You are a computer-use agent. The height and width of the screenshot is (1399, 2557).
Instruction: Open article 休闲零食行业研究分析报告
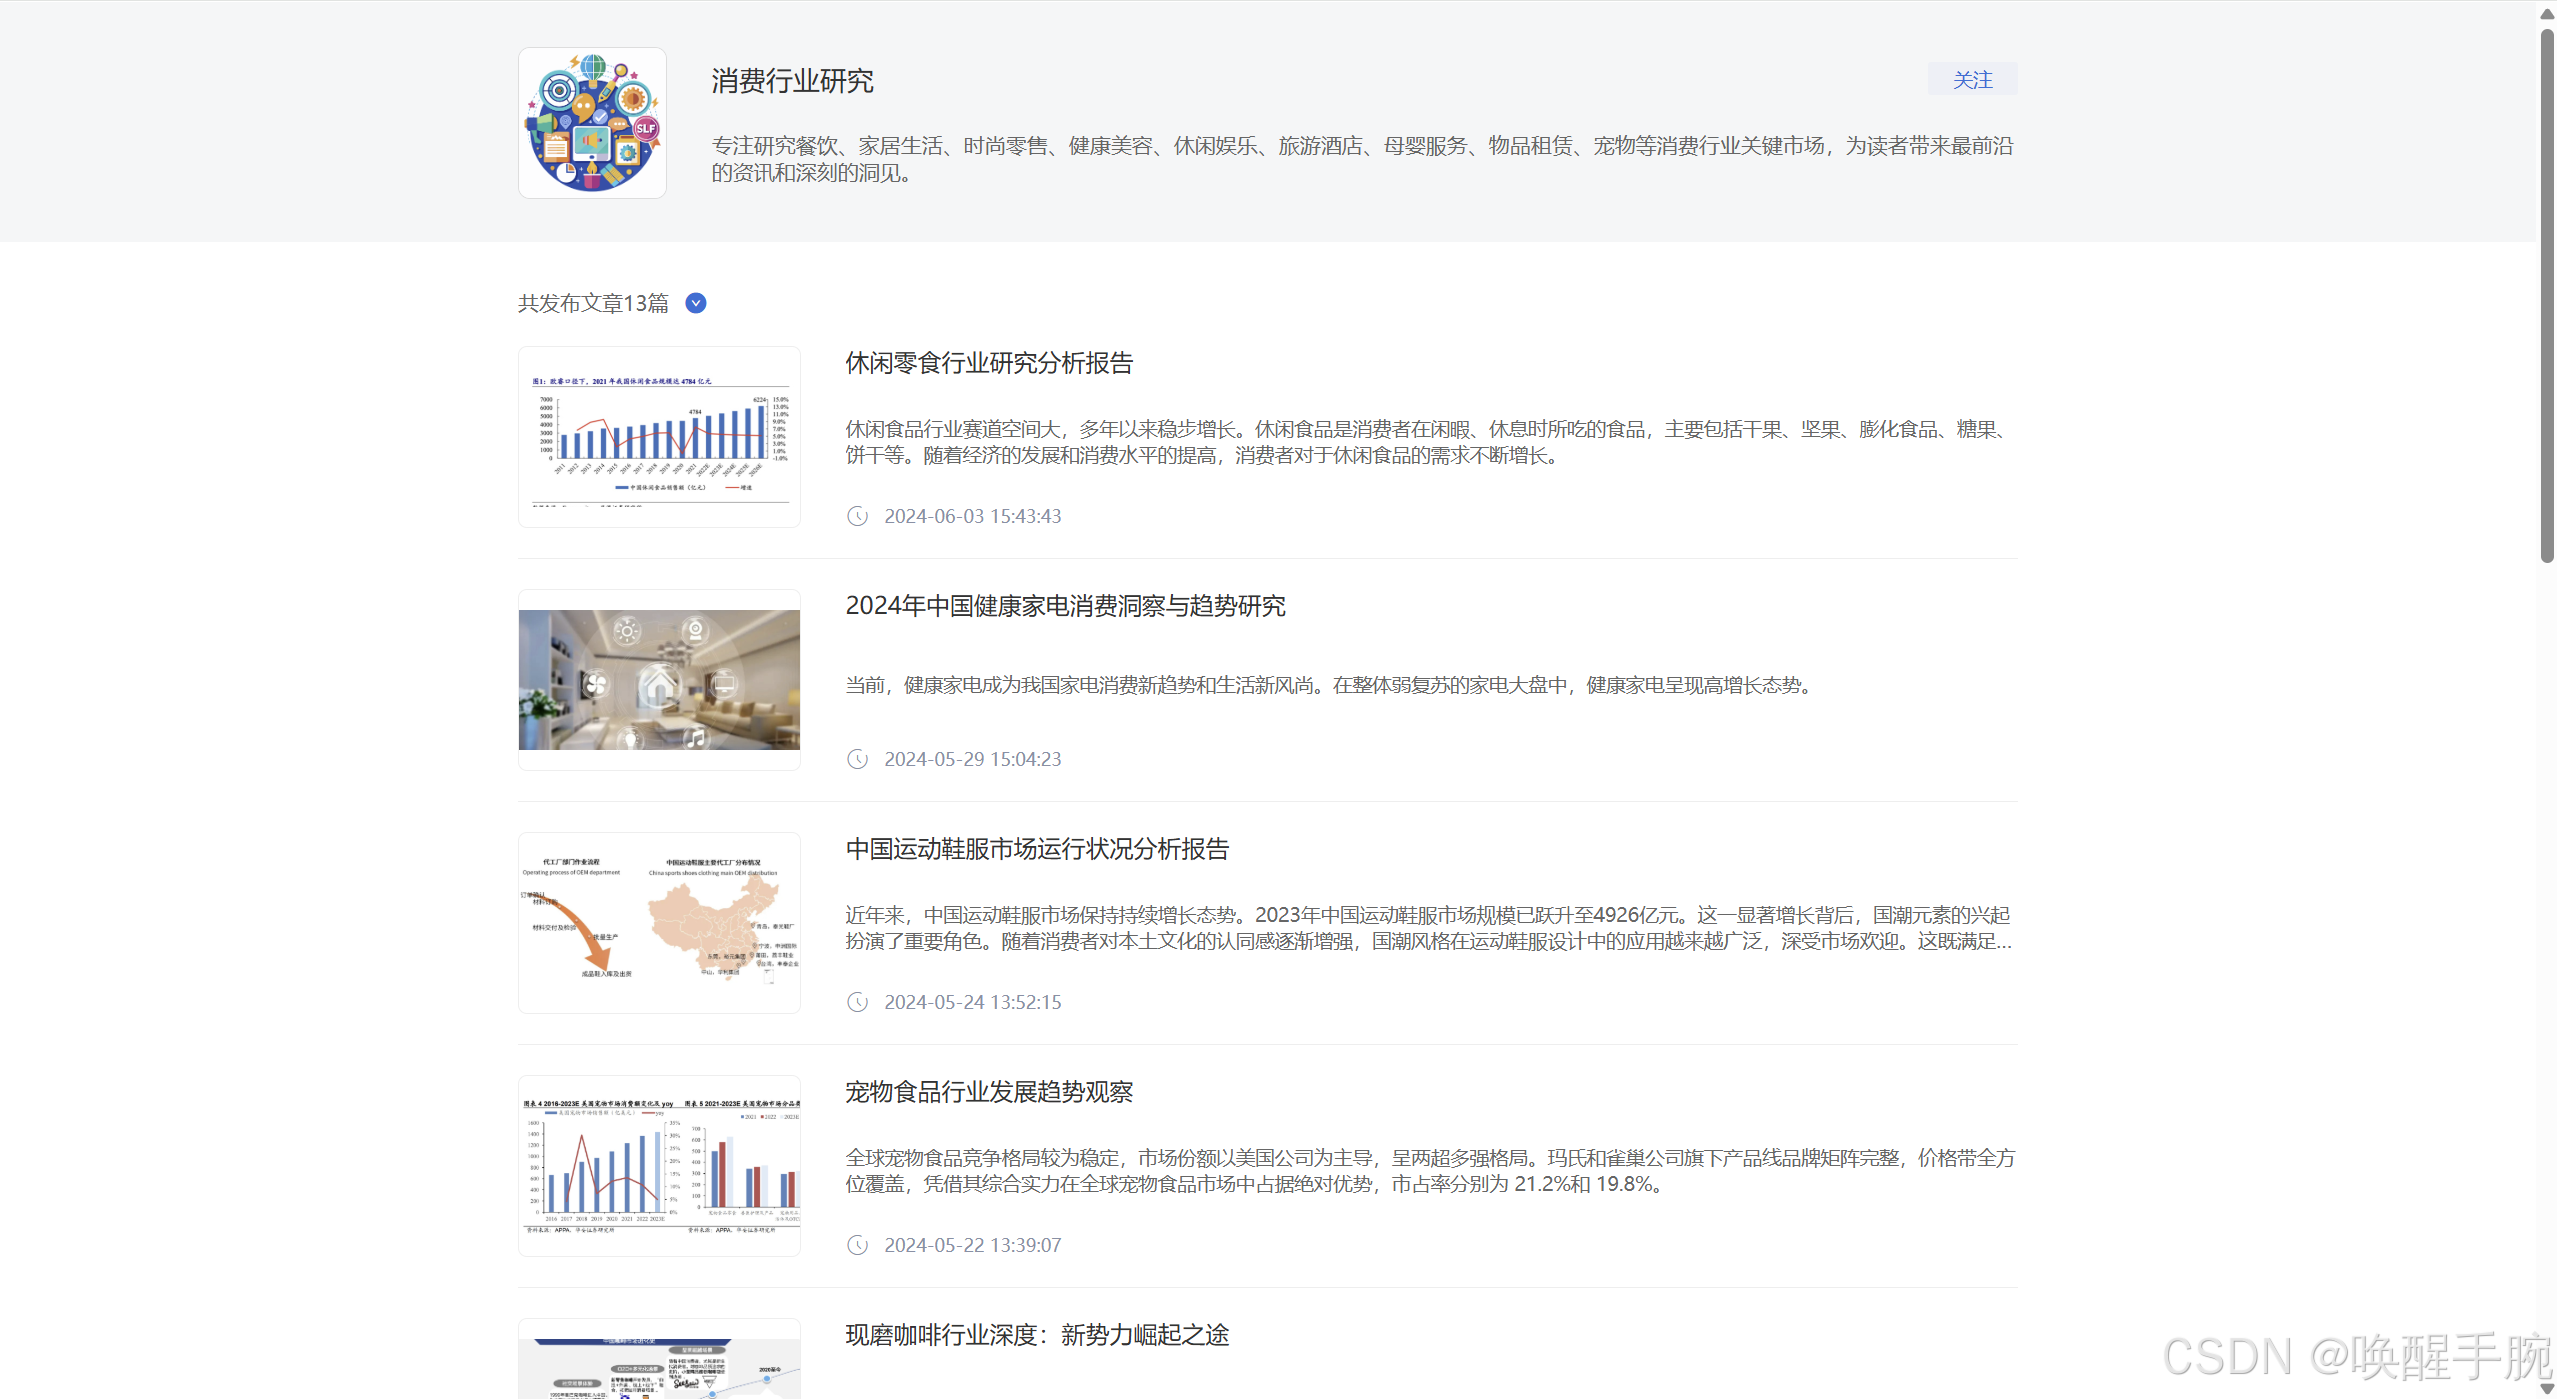pos(989,363)
